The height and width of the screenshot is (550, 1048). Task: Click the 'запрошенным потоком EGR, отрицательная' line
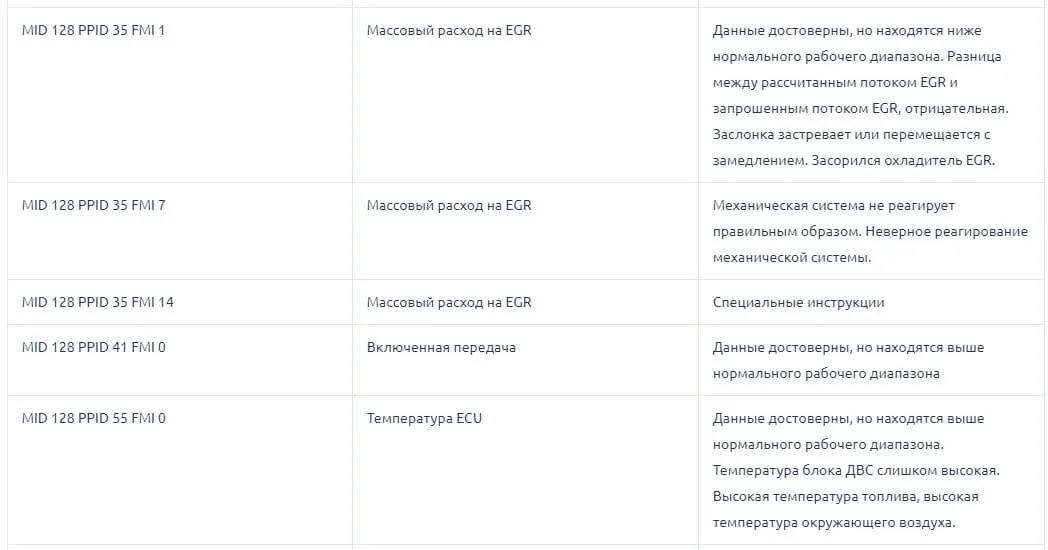[860, 108]
